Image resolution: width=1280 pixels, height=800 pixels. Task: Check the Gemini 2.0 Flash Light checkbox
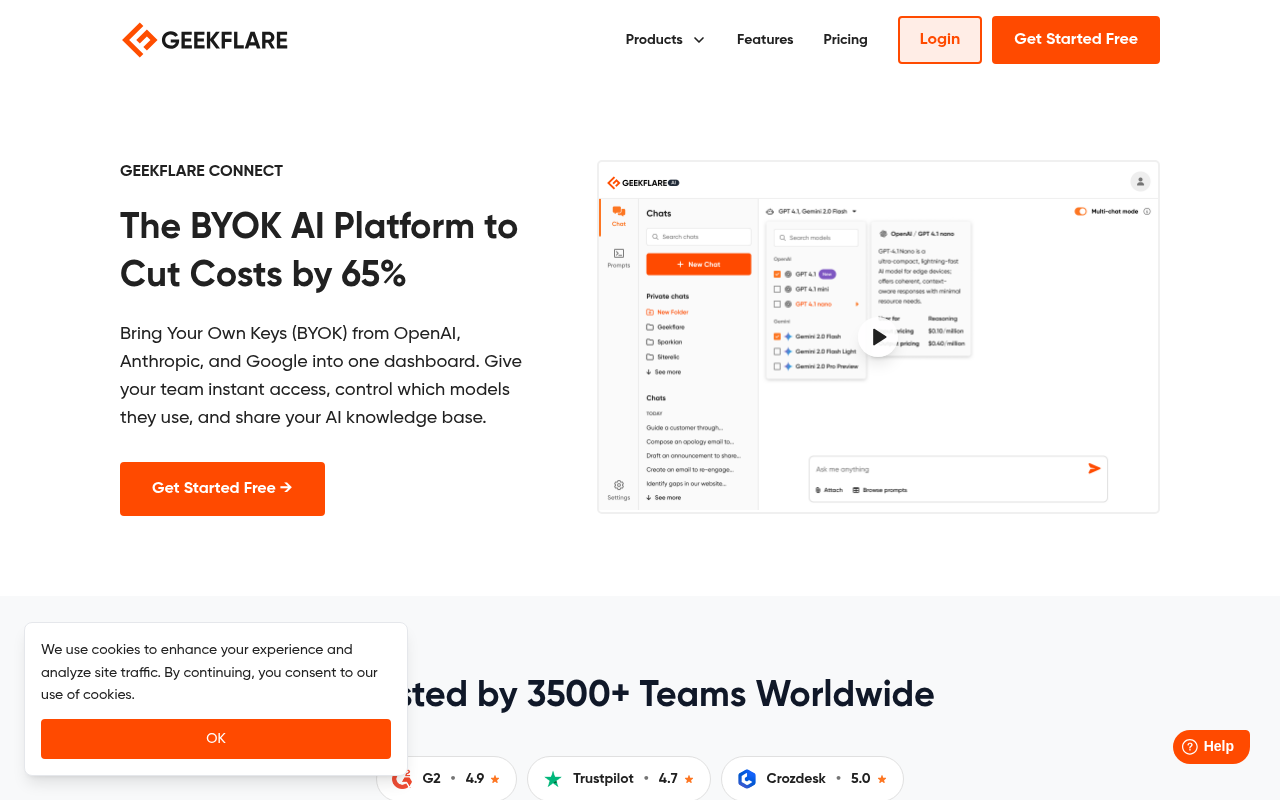point(777,351)
